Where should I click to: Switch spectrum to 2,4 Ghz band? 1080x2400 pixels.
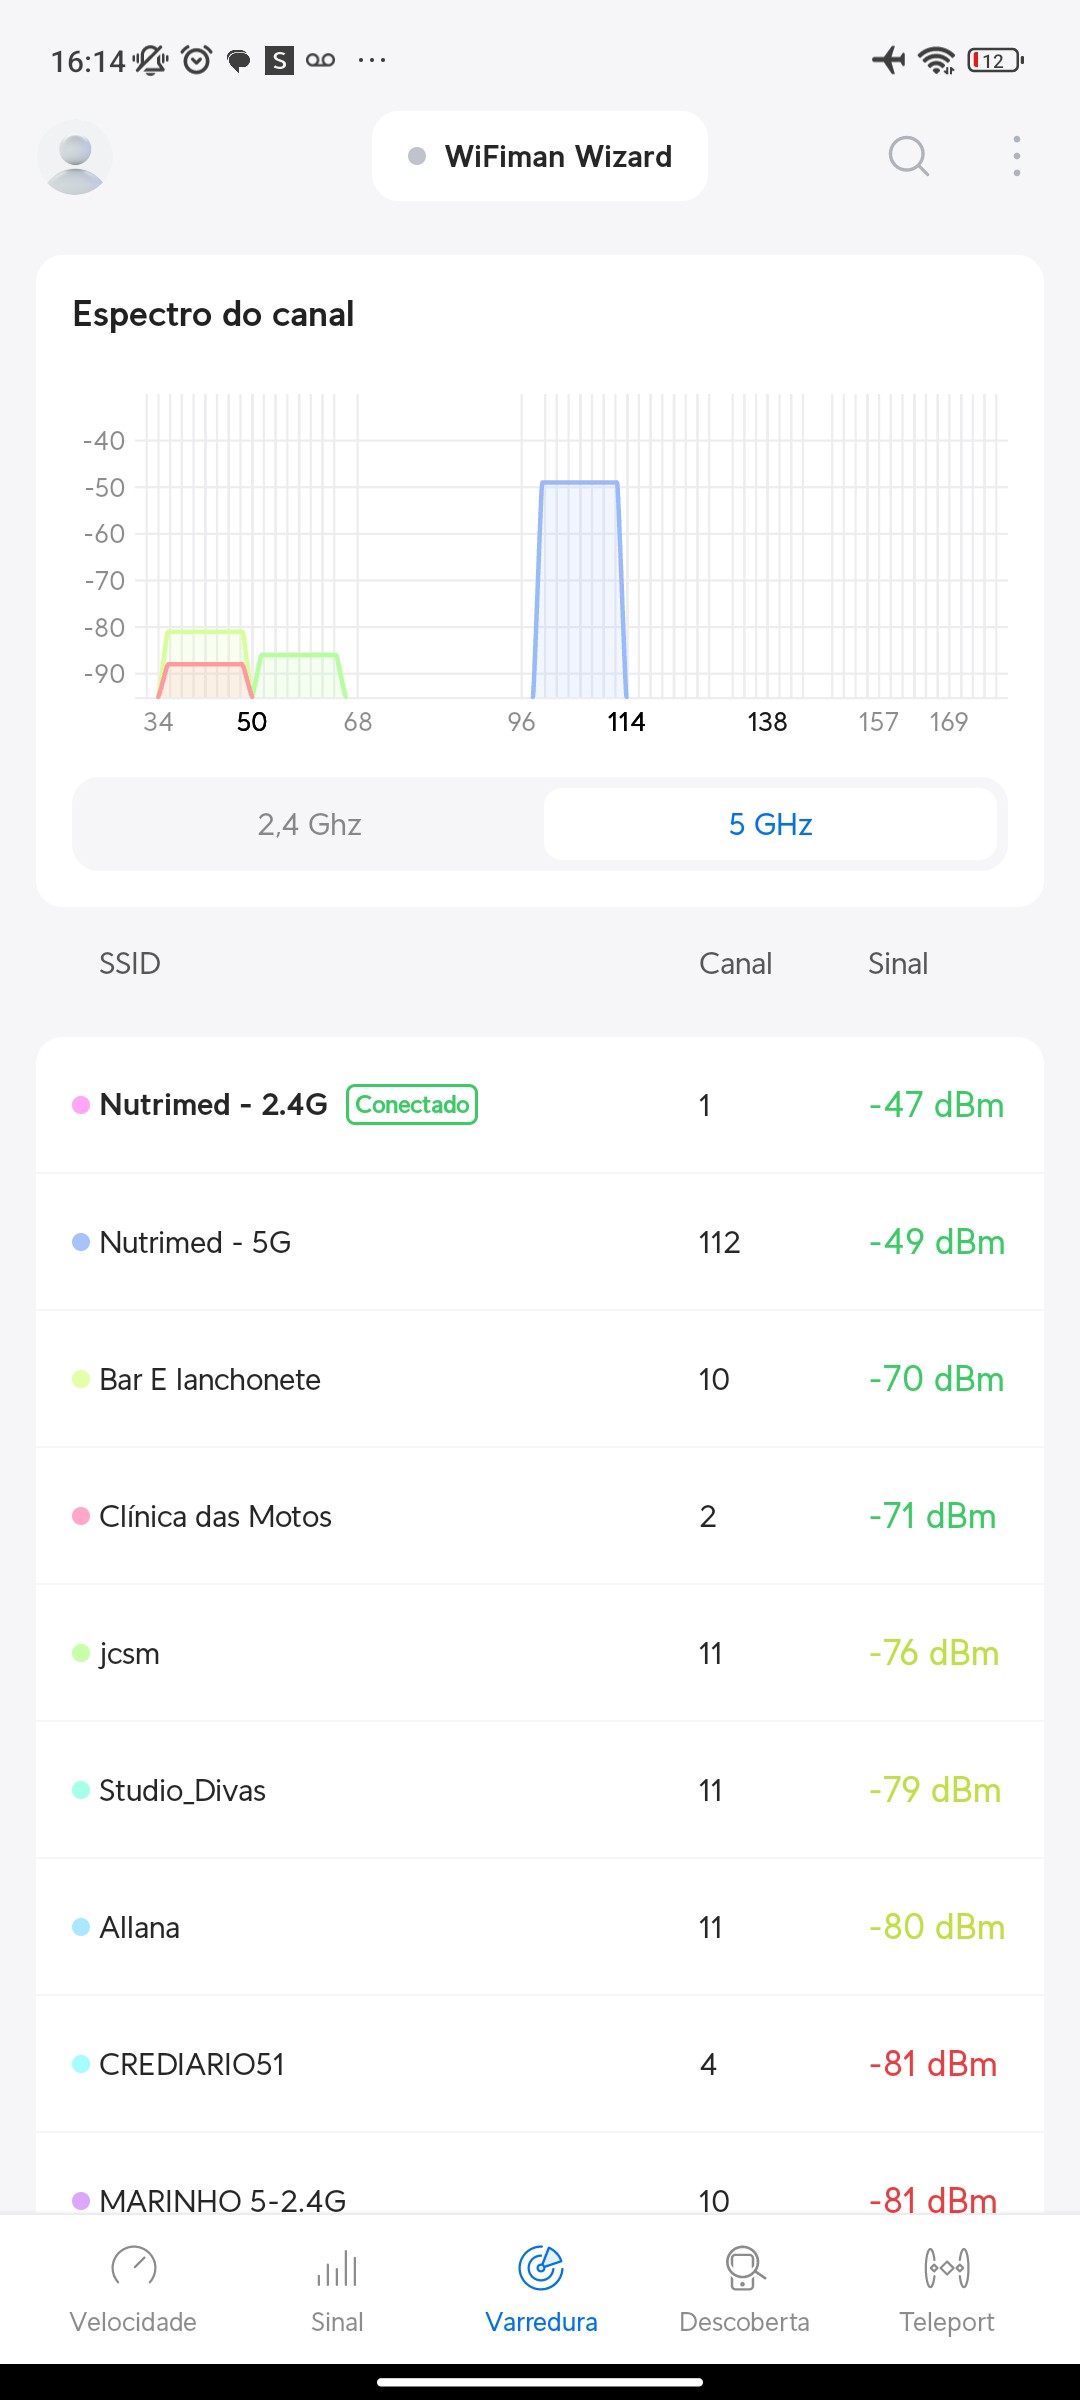coord(309,824)
